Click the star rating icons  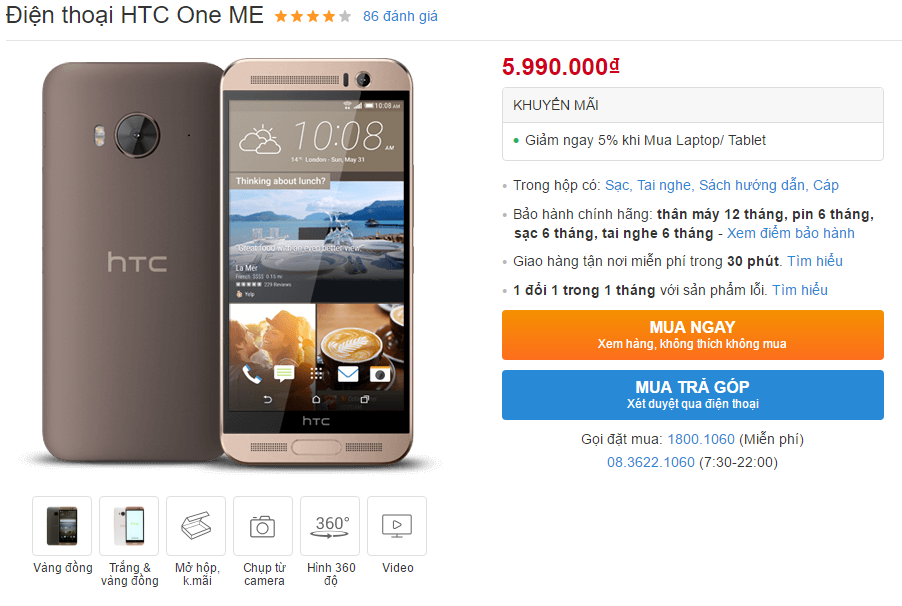(313, 17)
